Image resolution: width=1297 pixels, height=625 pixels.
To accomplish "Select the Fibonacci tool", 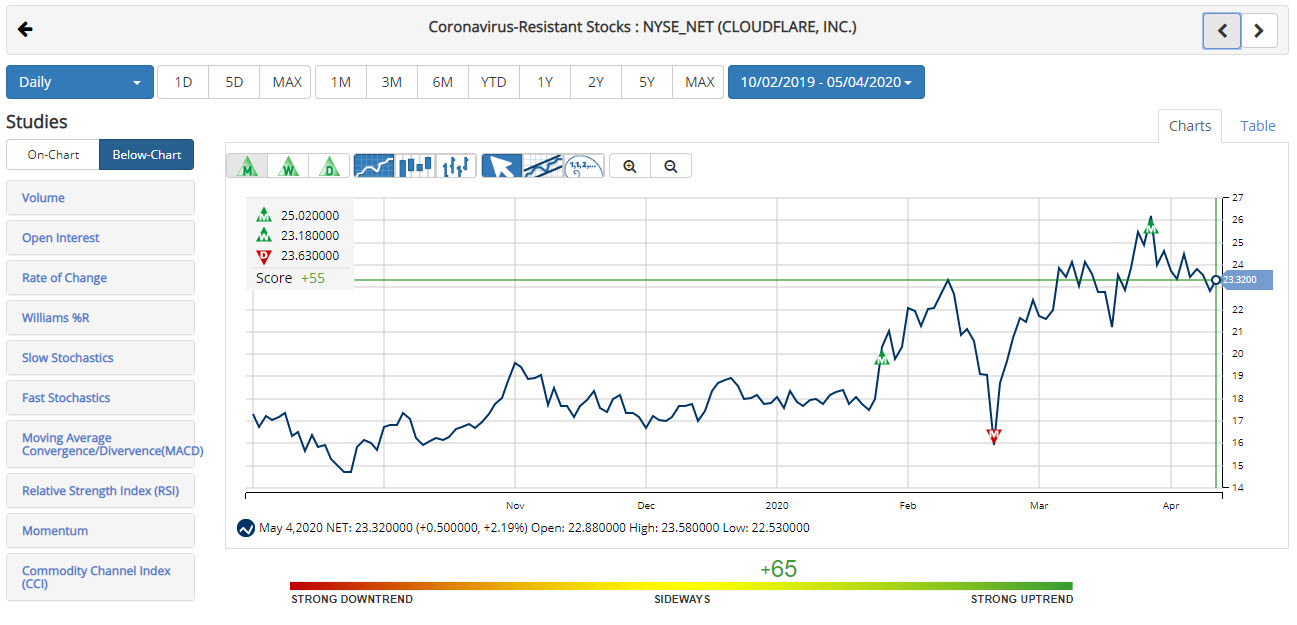I will pyautogui.click(x=584, y=166).
